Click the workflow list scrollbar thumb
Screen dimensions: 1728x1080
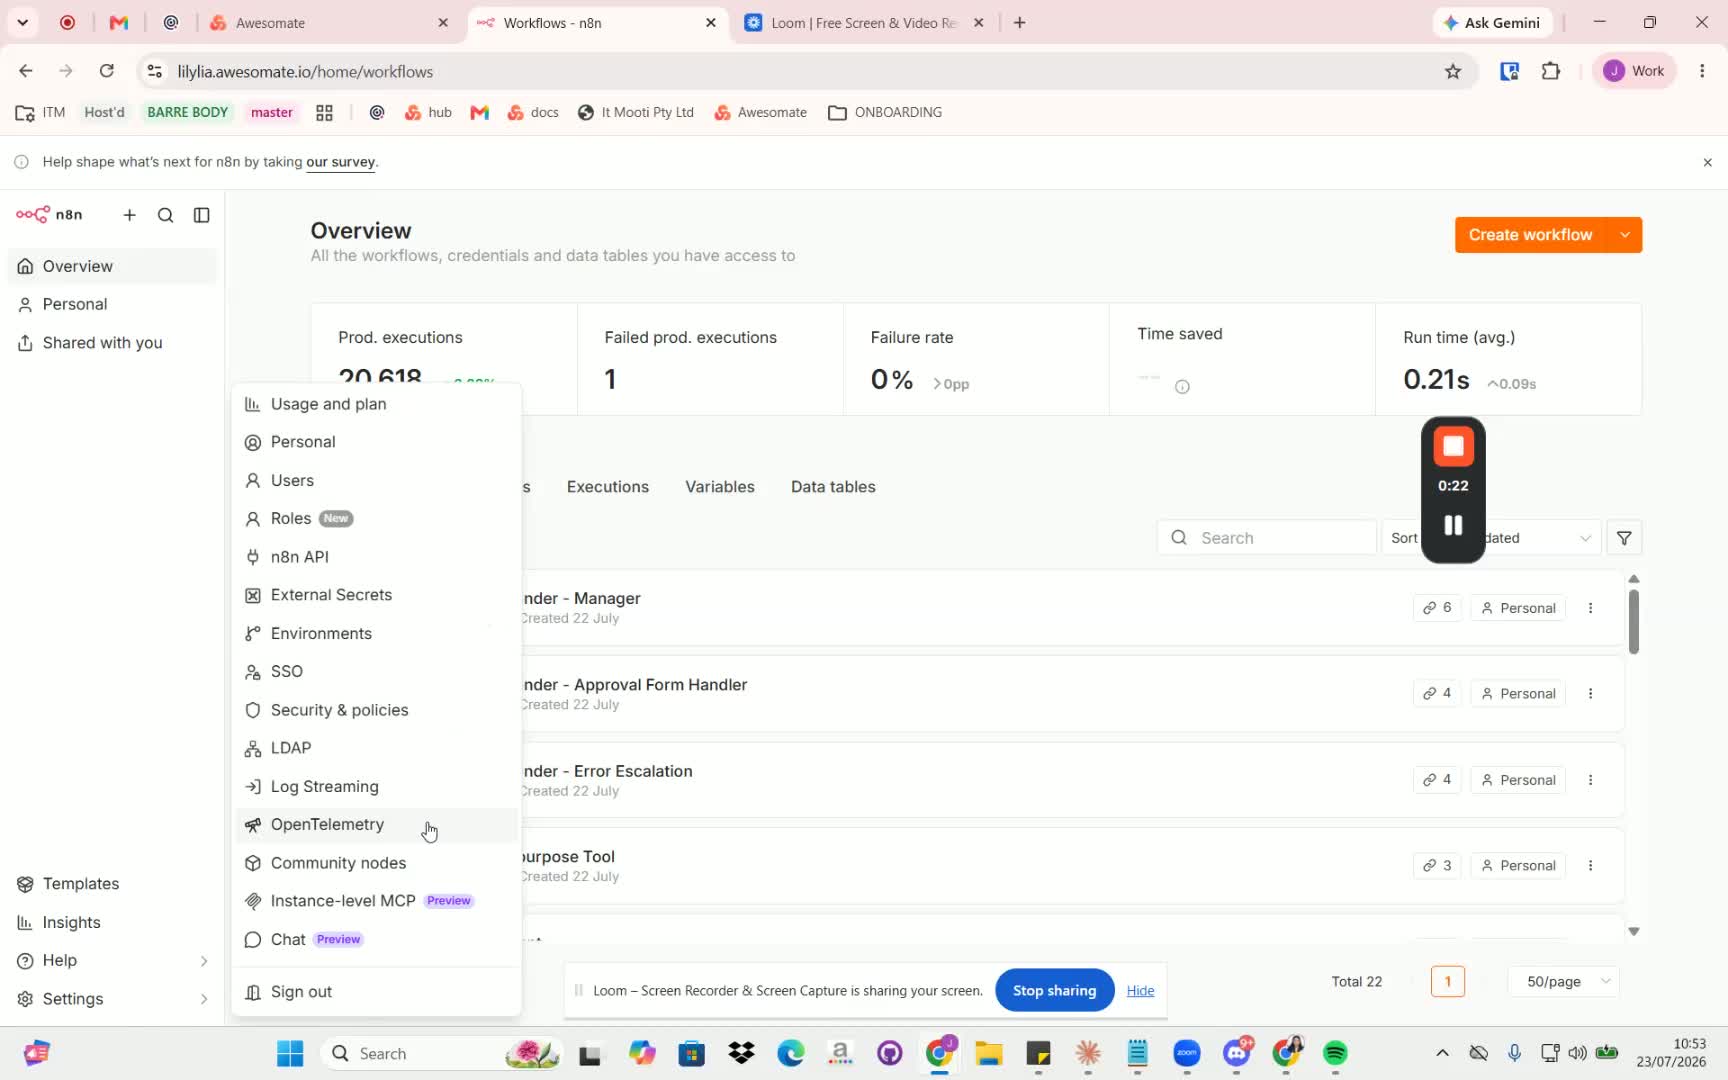point(1633,622)
